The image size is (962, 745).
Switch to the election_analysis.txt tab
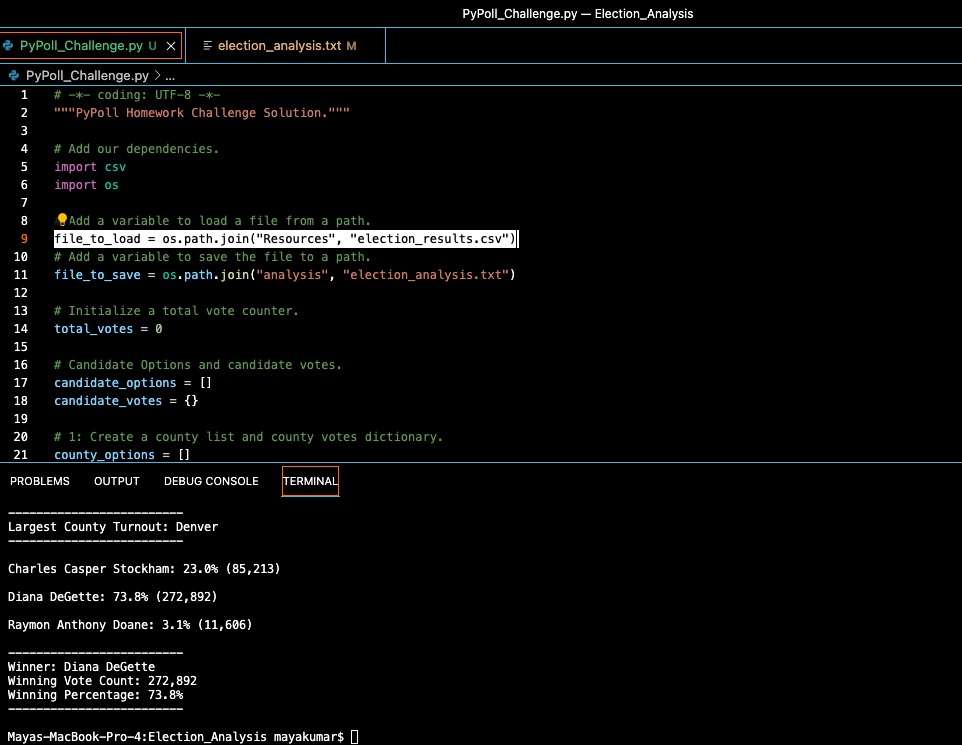(285, 45)
